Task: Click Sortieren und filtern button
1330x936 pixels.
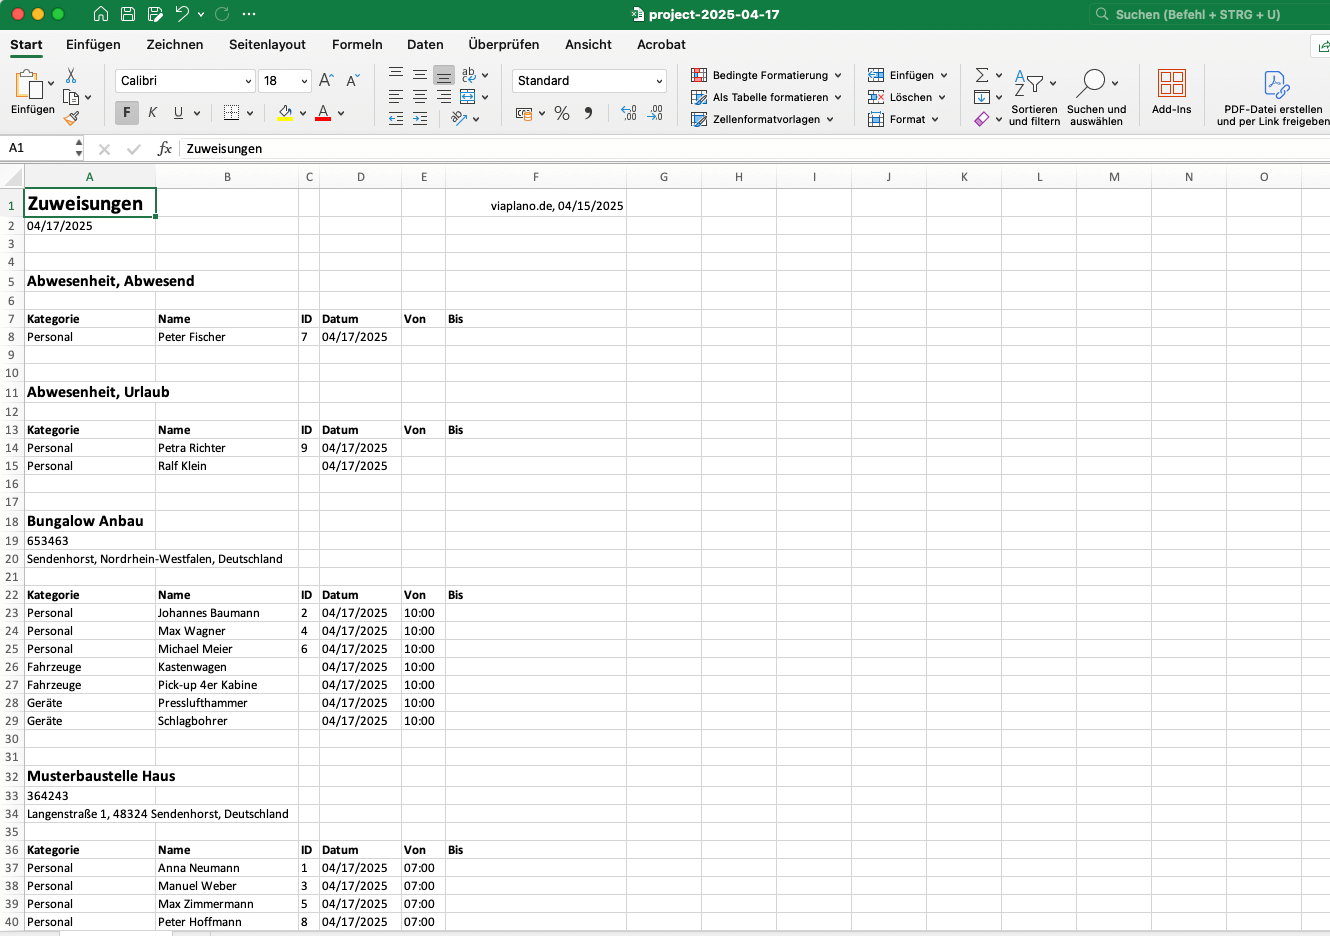Action: 1033,97
